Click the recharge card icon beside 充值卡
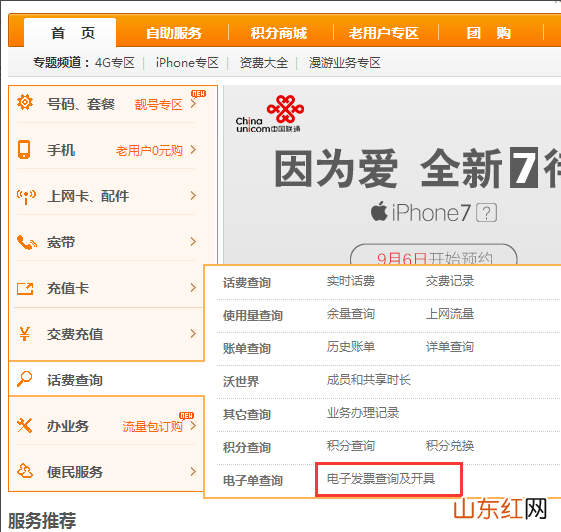 [25, 288]
